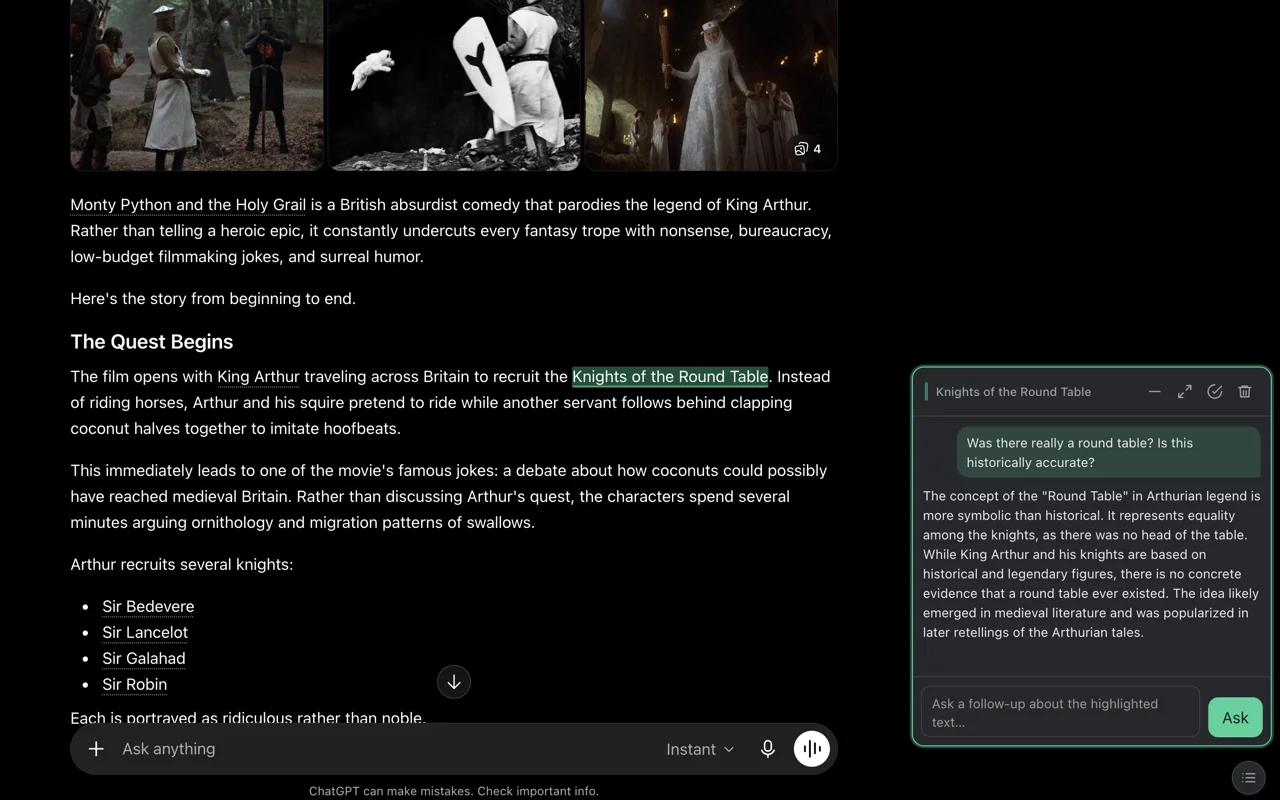Viewport: 1280px width, 800px height.
Task: Open the list icon at bottom right
Action: 1248,777
